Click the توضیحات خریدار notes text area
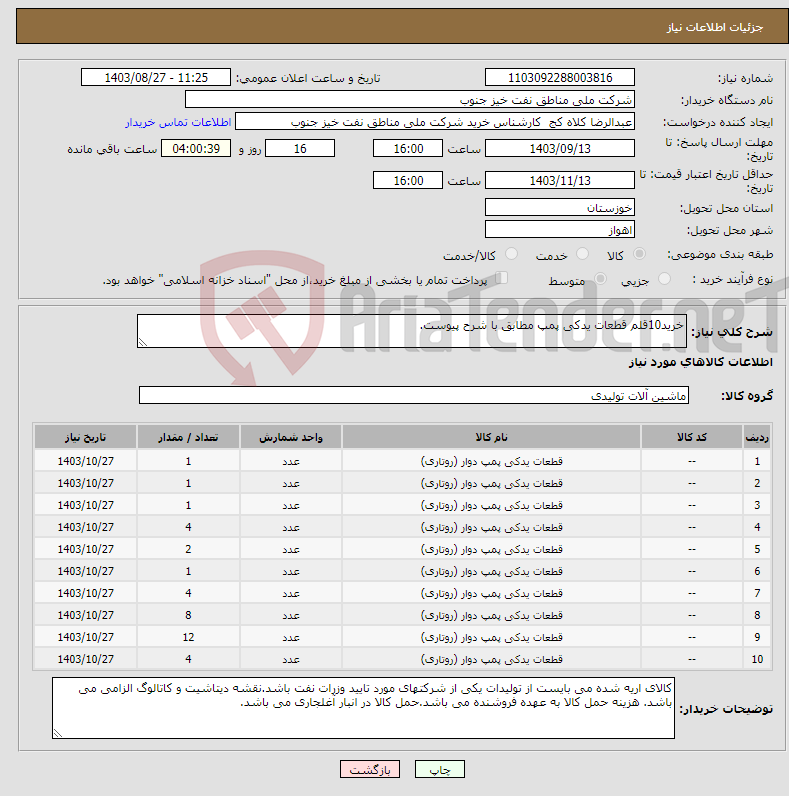This screenshot has height=796, width=789. (364, 708)
